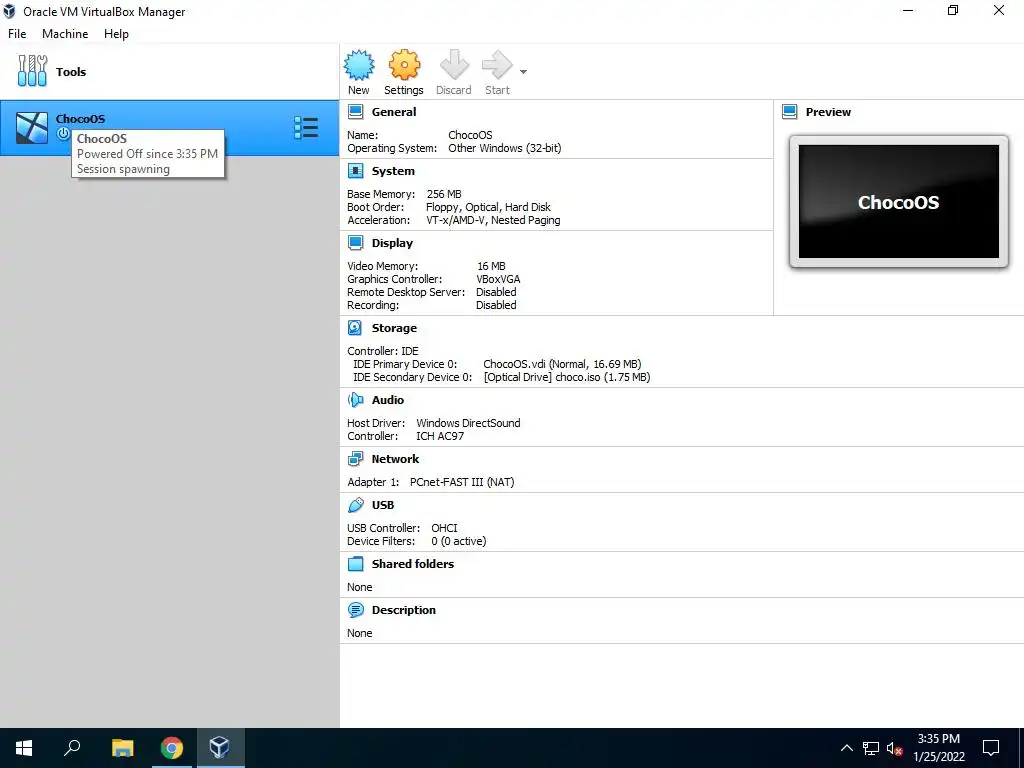1024x768 pixels.
Task: Open the Display settings heading link
Action: click(392, 243)
